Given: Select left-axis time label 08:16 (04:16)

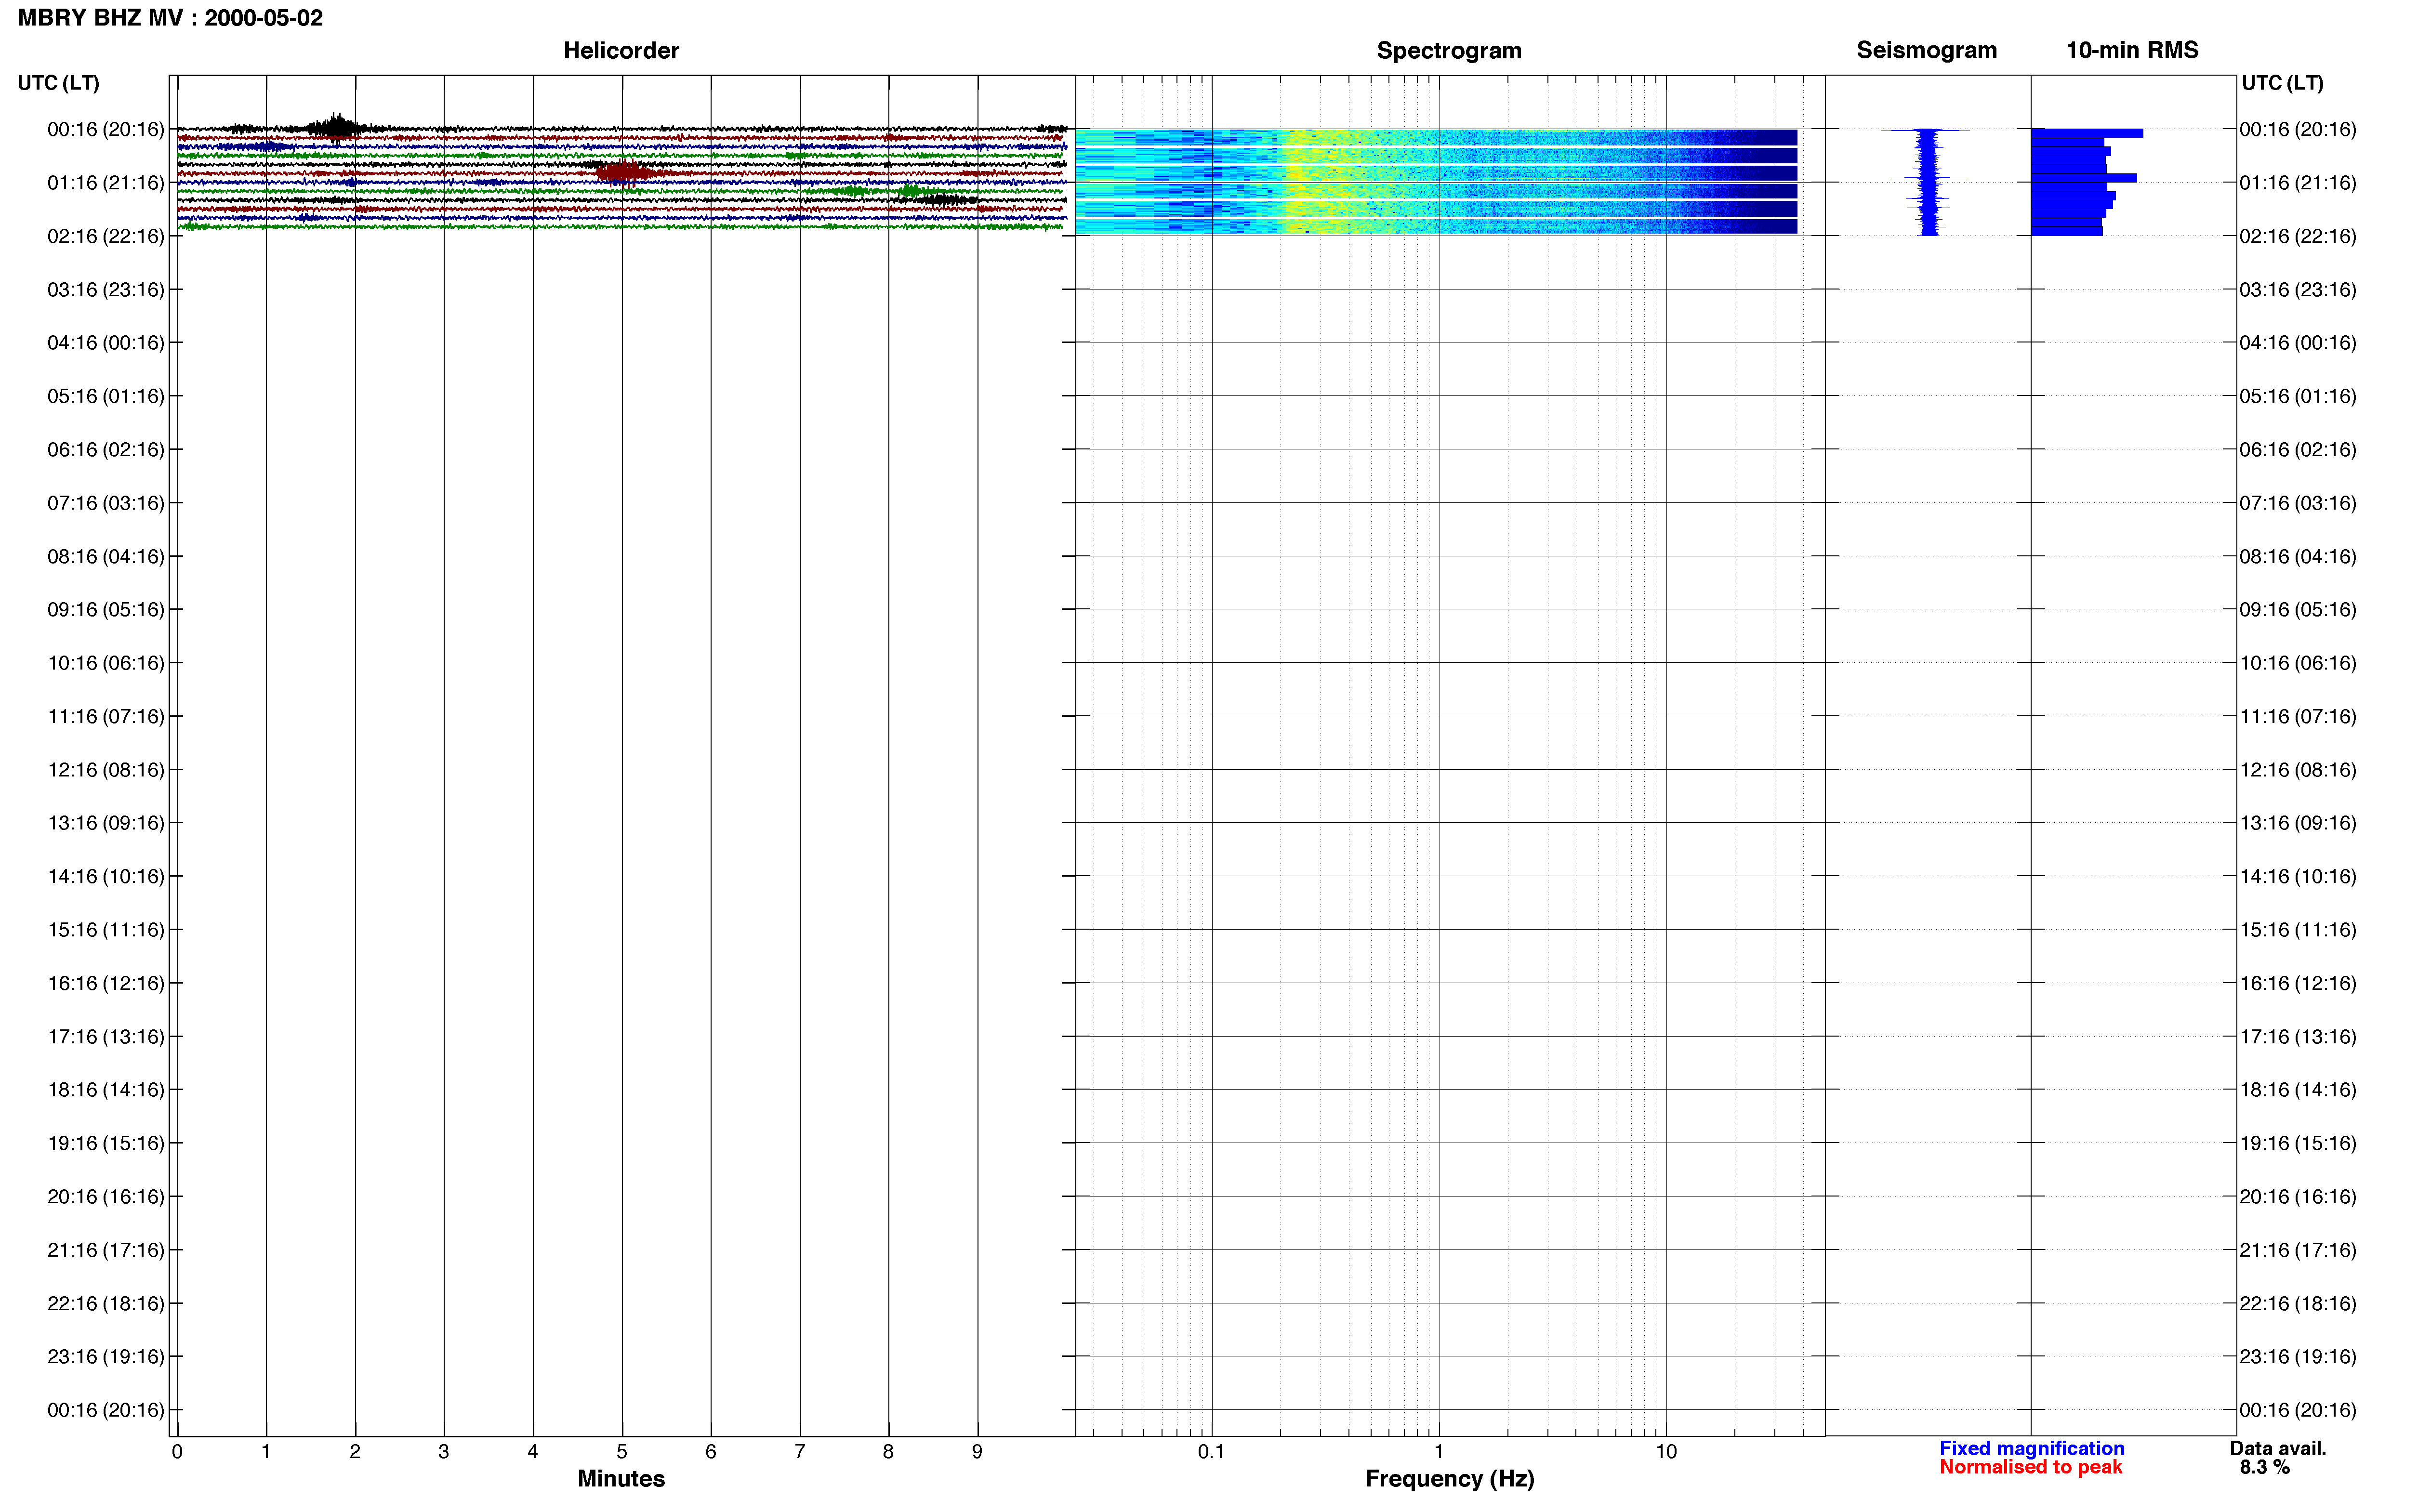Looking at the screenshot, I should coord(106,556).
